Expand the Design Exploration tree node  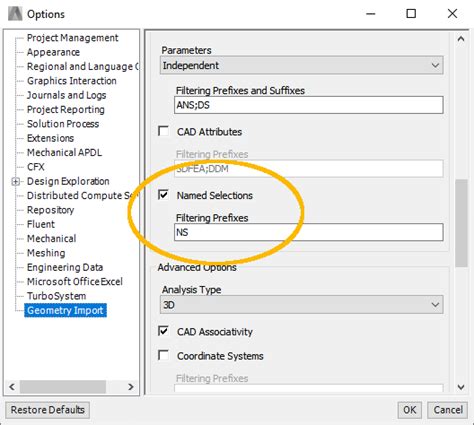(15, 182)
